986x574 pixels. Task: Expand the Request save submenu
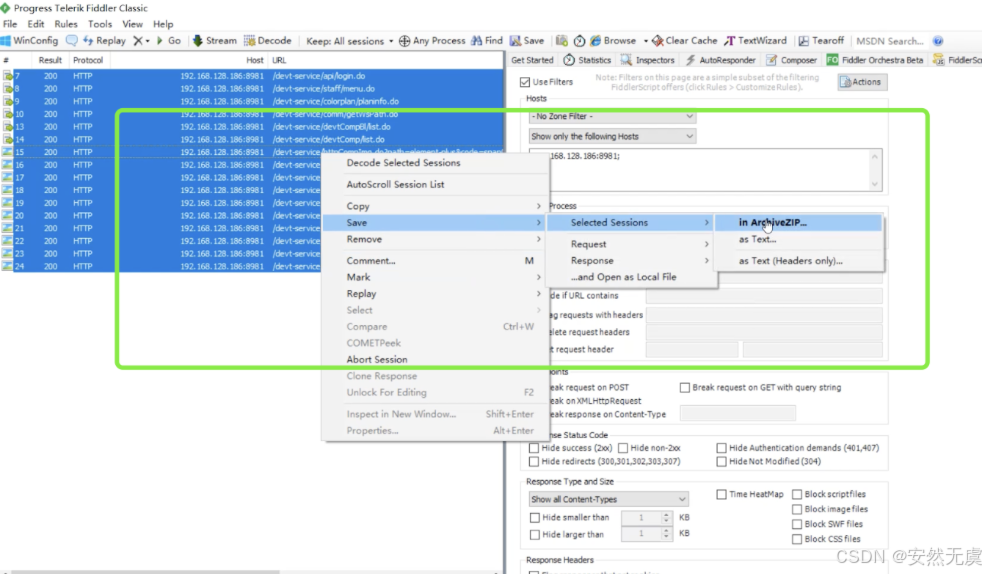tap(631, 244)
